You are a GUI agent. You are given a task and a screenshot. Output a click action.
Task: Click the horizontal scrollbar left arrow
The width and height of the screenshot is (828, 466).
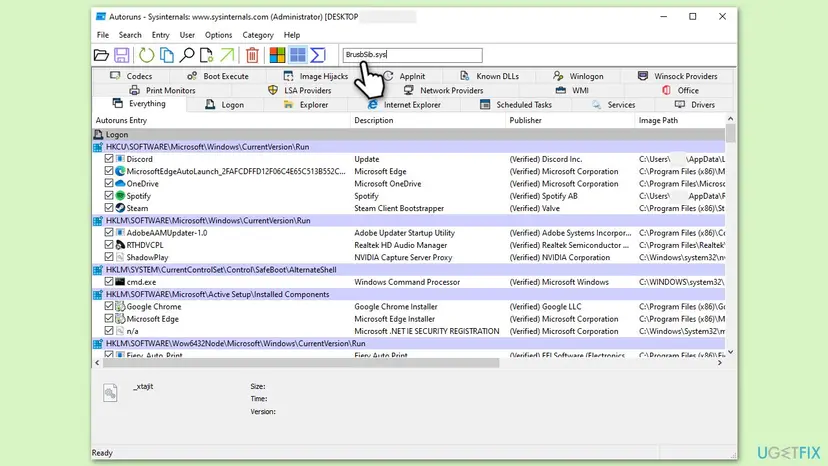97,363
